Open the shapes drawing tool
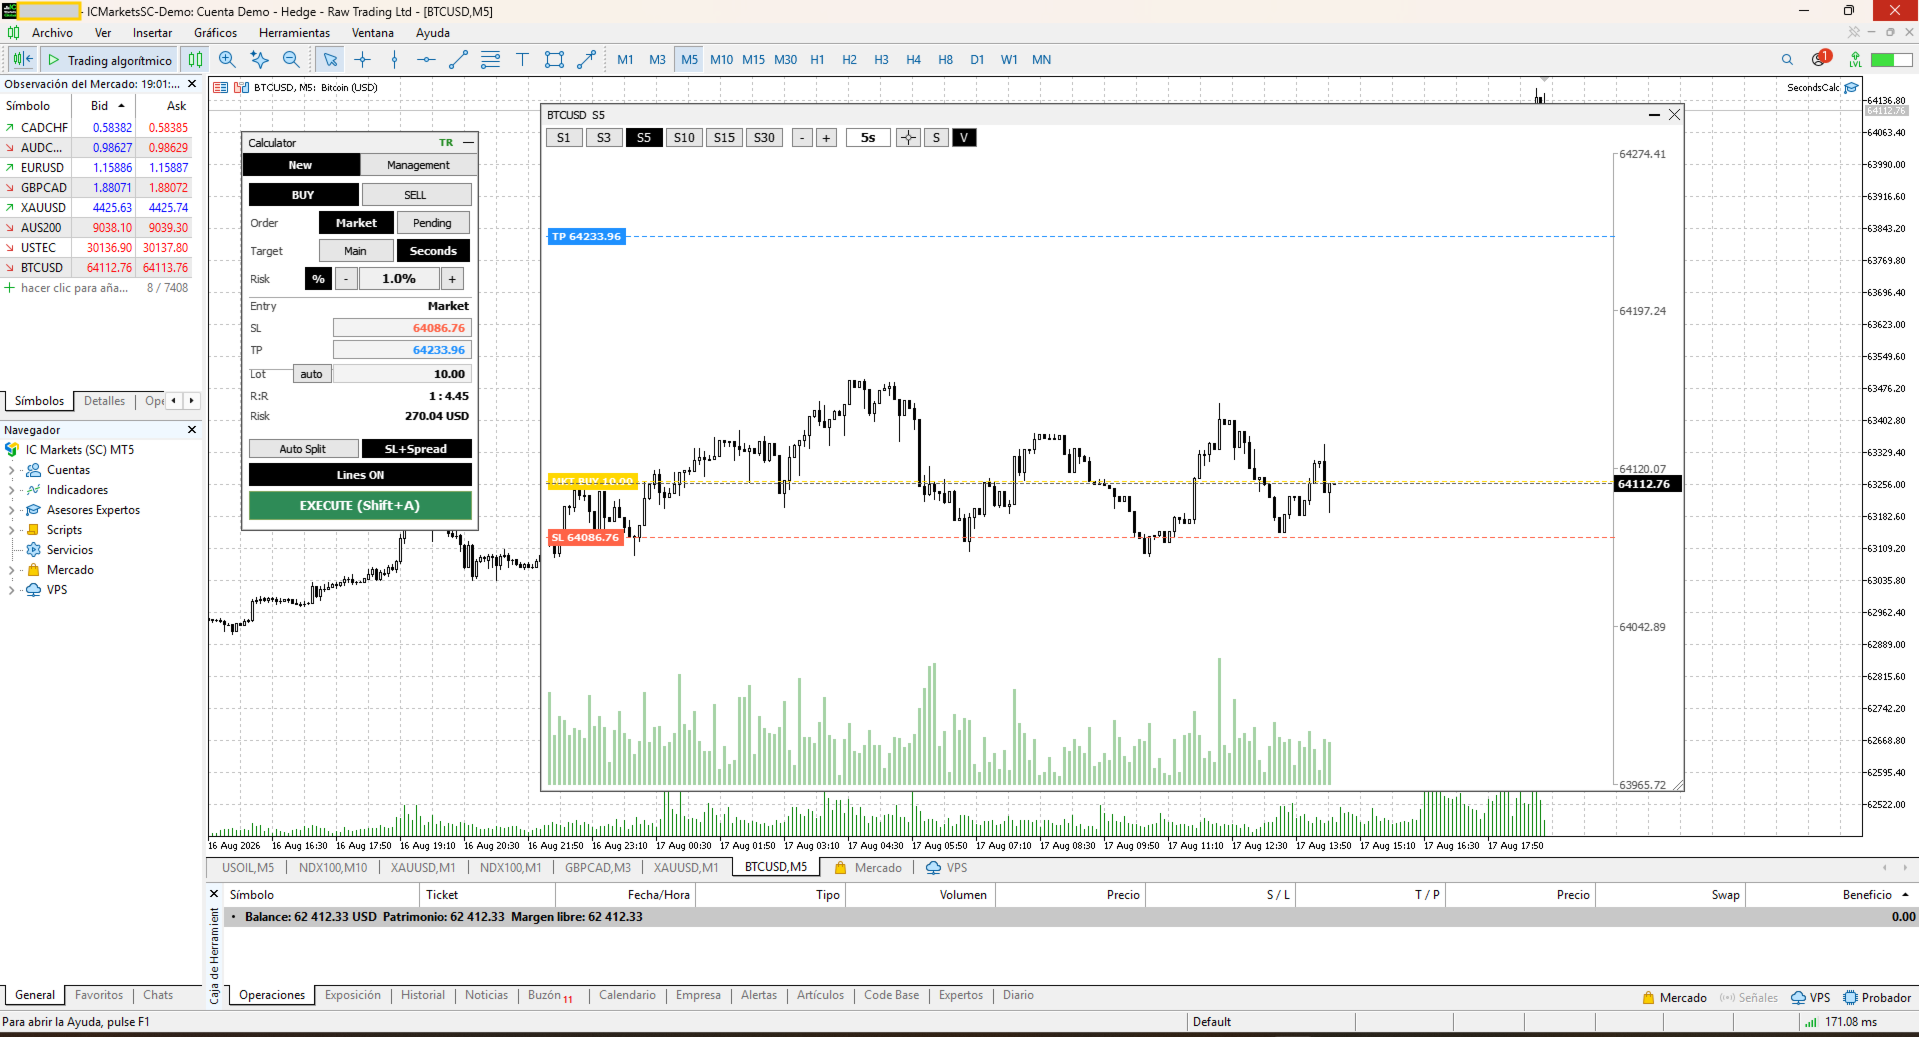1919x1037 pixels. (554, 60)
